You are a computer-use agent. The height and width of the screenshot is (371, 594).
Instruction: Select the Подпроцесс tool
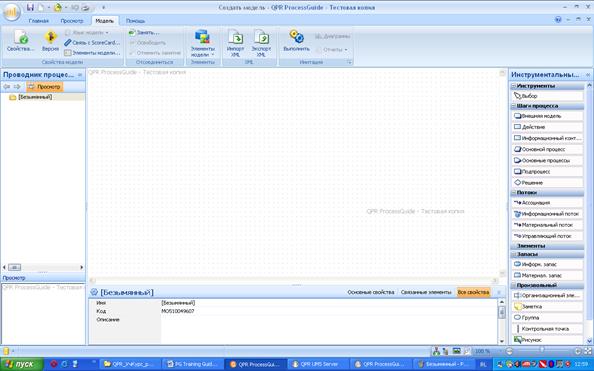point(547,172)
